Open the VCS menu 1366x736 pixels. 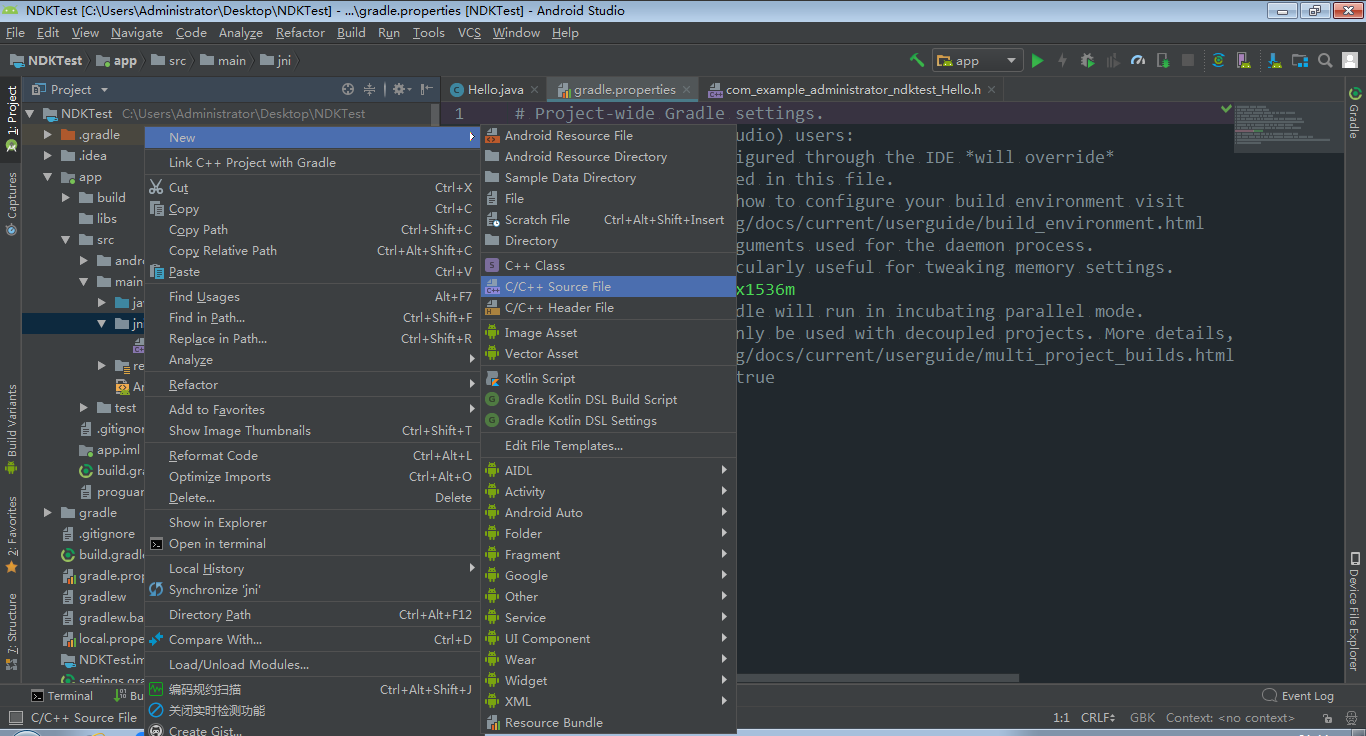tap(469, 32)
